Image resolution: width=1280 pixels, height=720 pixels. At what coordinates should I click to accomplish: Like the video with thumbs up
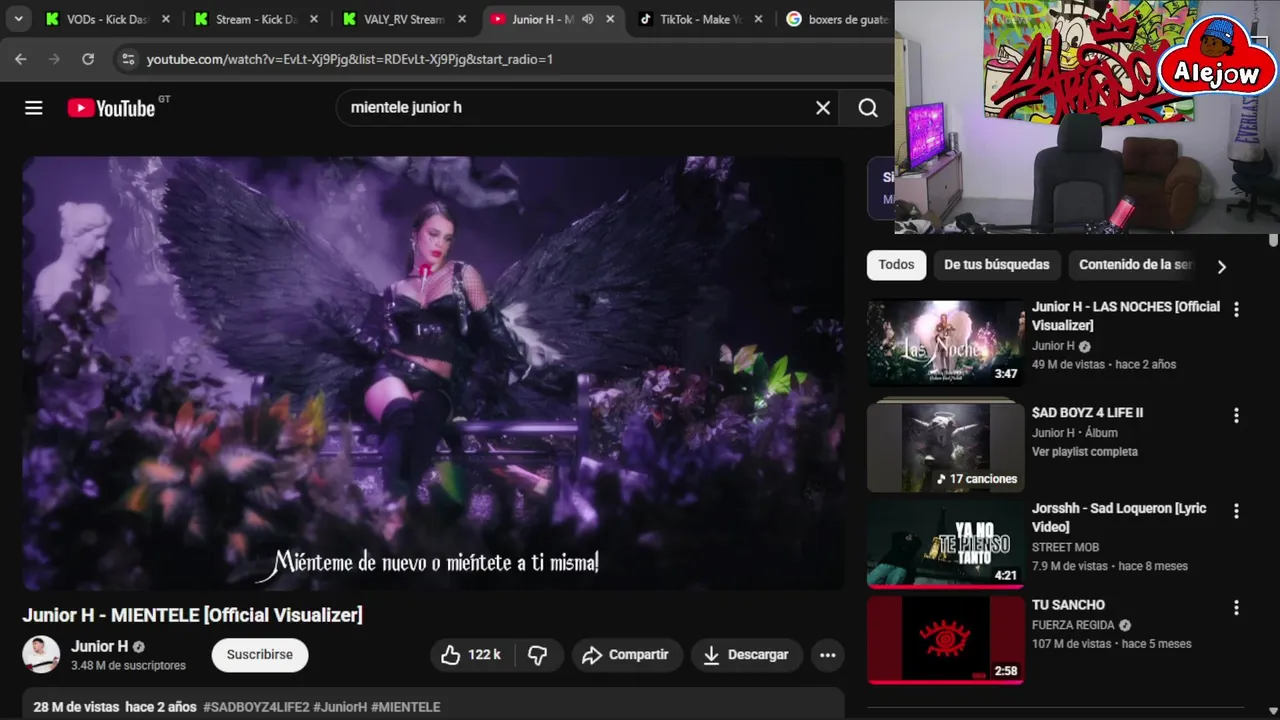click(471, 655)
